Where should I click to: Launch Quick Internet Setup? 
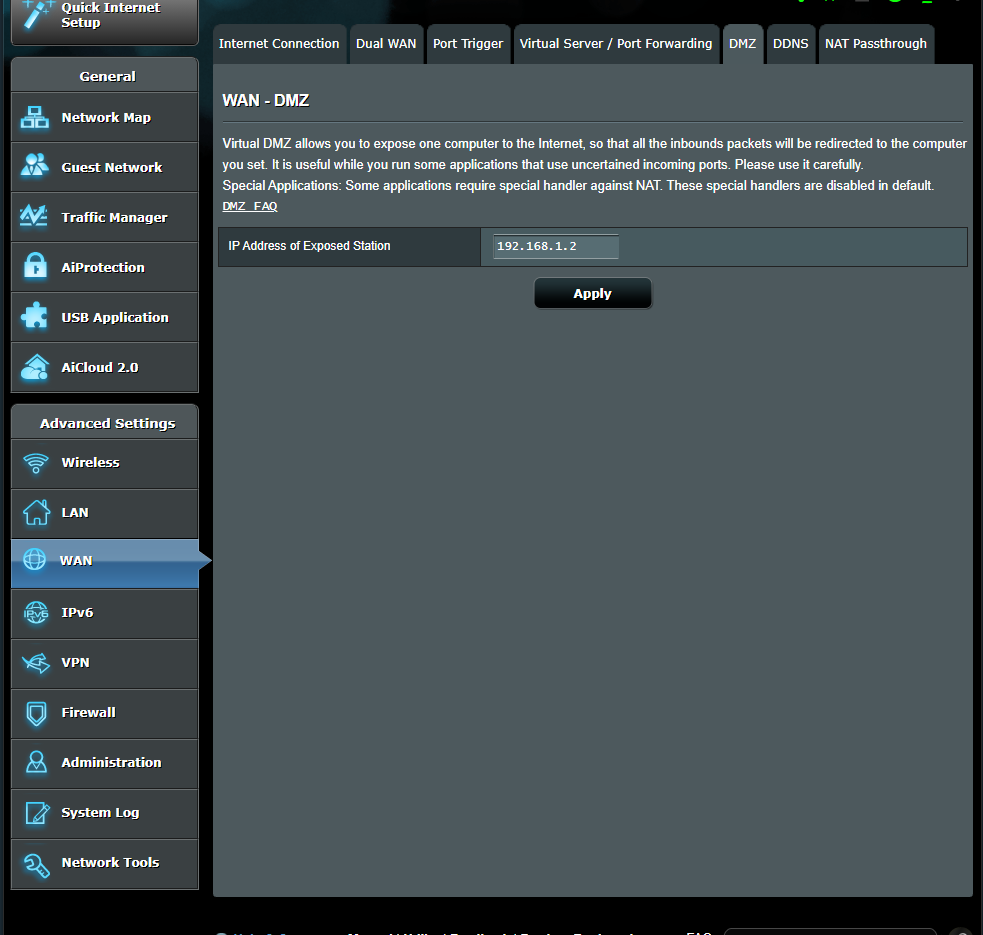[x=105, y=17]
